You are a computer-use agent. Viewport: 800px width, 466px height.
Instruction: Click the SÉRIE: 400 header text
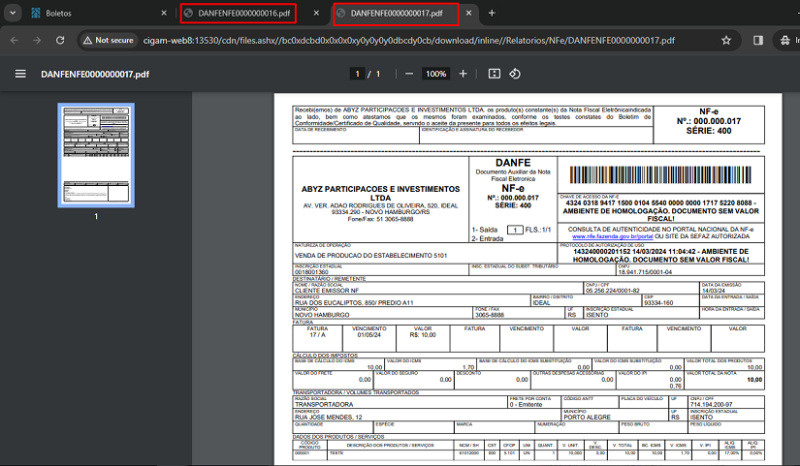708,131
